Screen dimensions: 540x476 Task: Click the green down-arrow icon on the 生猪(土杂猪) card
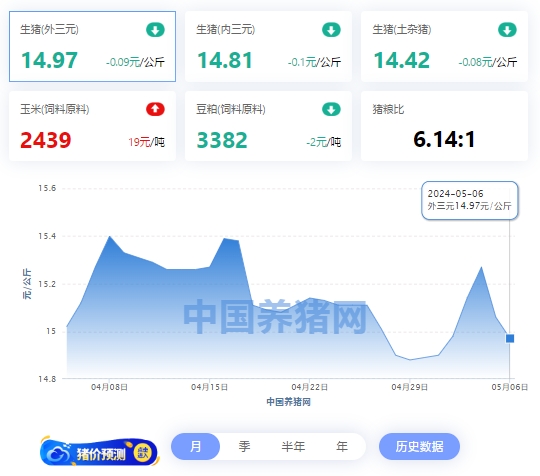coord(507,30)
